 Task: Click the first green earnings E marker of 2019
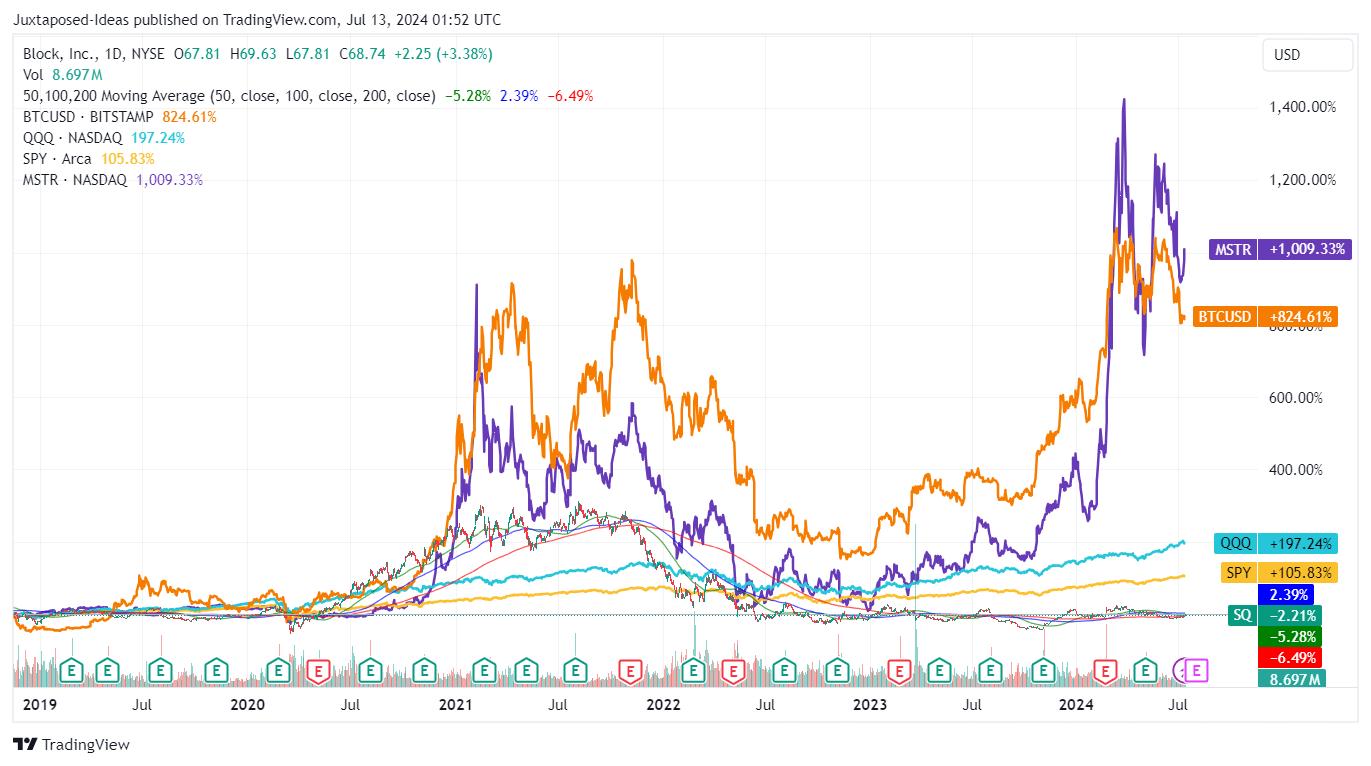pyautogui.click(x=71, y=669)
